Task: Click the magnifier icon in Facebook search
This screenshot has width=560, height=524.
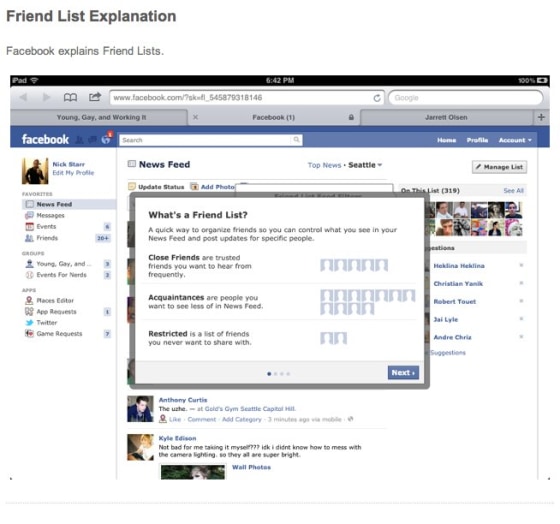Action: point(296,140)
